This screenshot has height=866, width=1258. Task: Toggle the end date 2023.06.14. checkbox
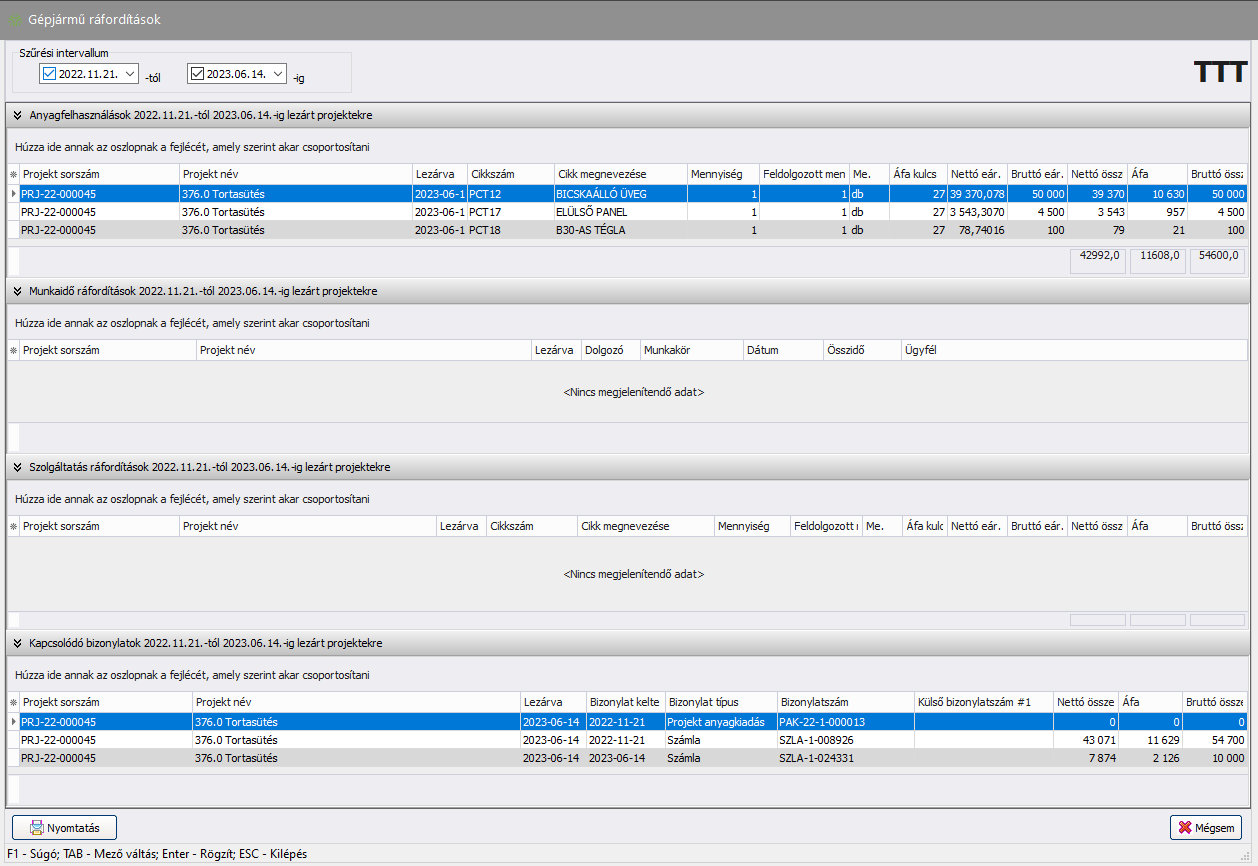click(x=197, y=74)
